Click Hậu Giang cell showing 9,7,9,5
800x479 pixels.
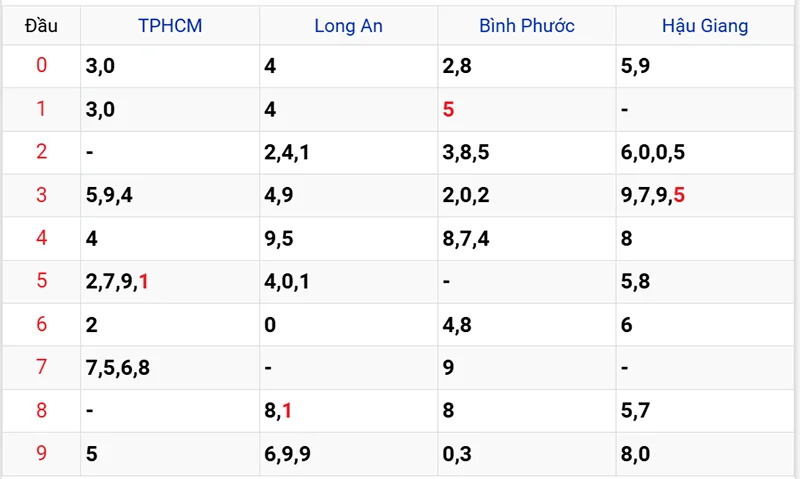tap(653, 195)
